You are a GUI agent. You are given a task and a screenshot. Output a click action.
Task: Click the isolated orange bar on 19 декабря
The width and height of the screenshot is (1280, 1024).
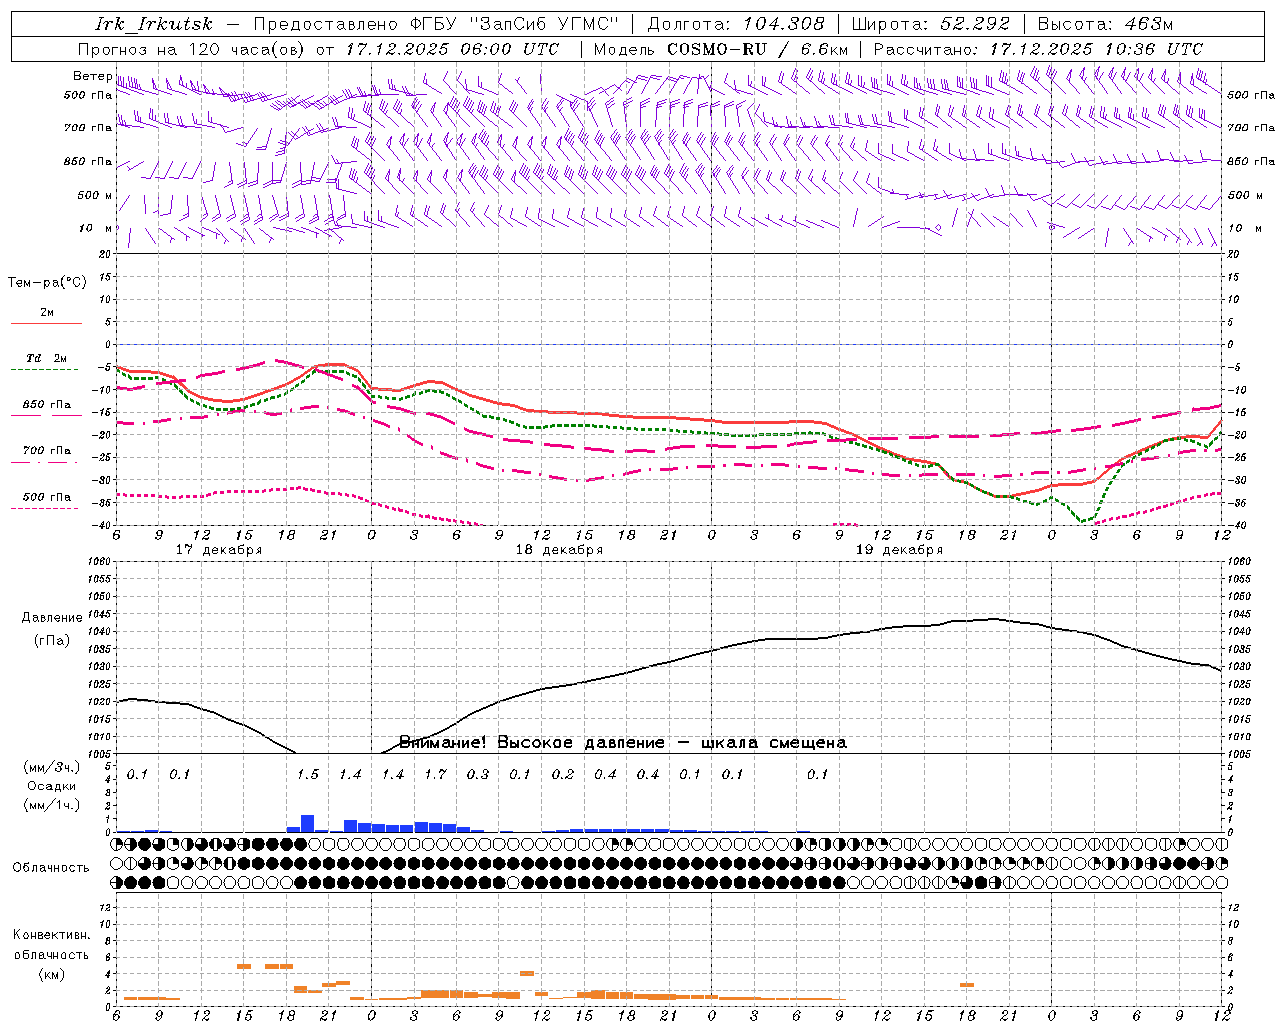(966, 985)
